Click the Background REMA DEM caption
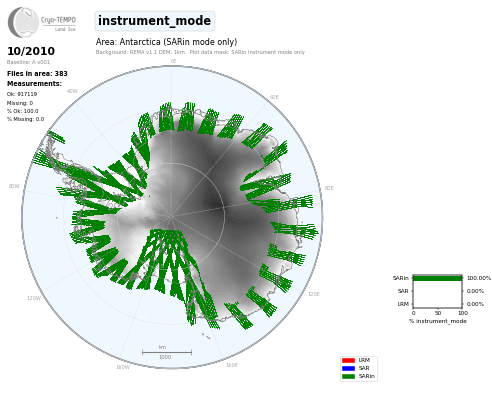Viewport: 492px width, 410px height. pos(140,52)
